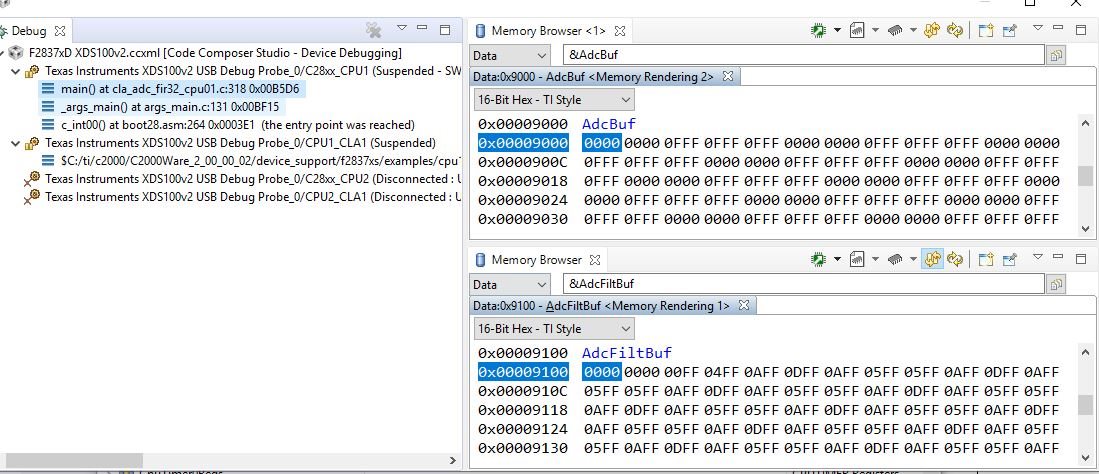Click Load Memory chip icon in lower Memory Browser
Viewport: 1099px width, 474px height.
point(894,259)
